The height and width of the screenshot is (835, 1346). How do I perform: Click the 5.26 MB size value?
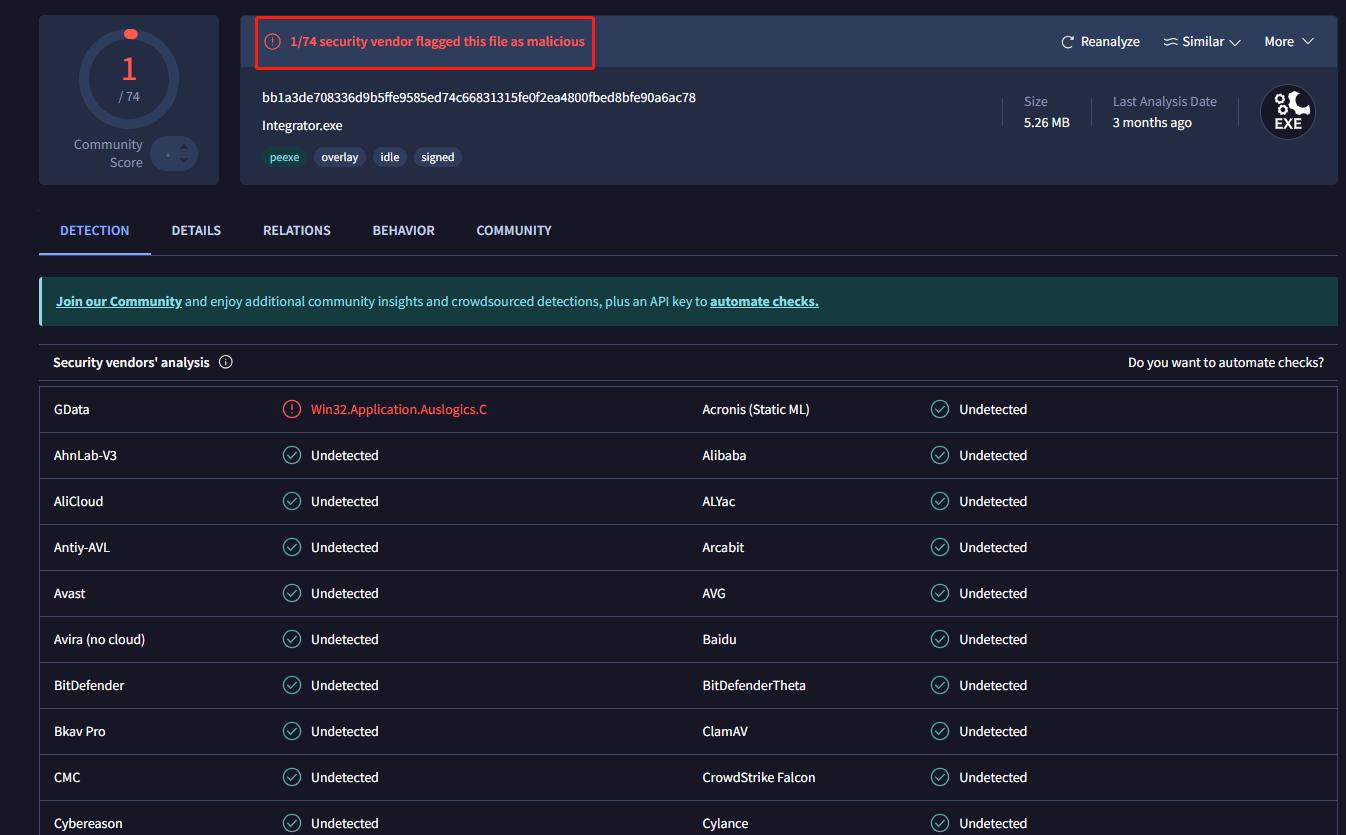[x=1047, y=122]
